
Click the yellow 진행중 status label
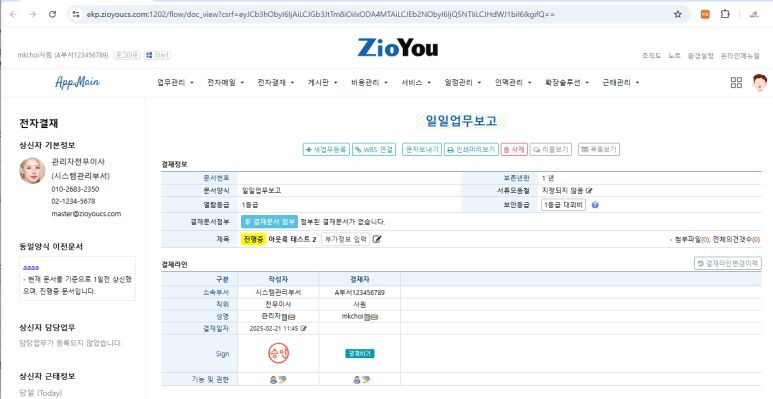click(253, 239)
